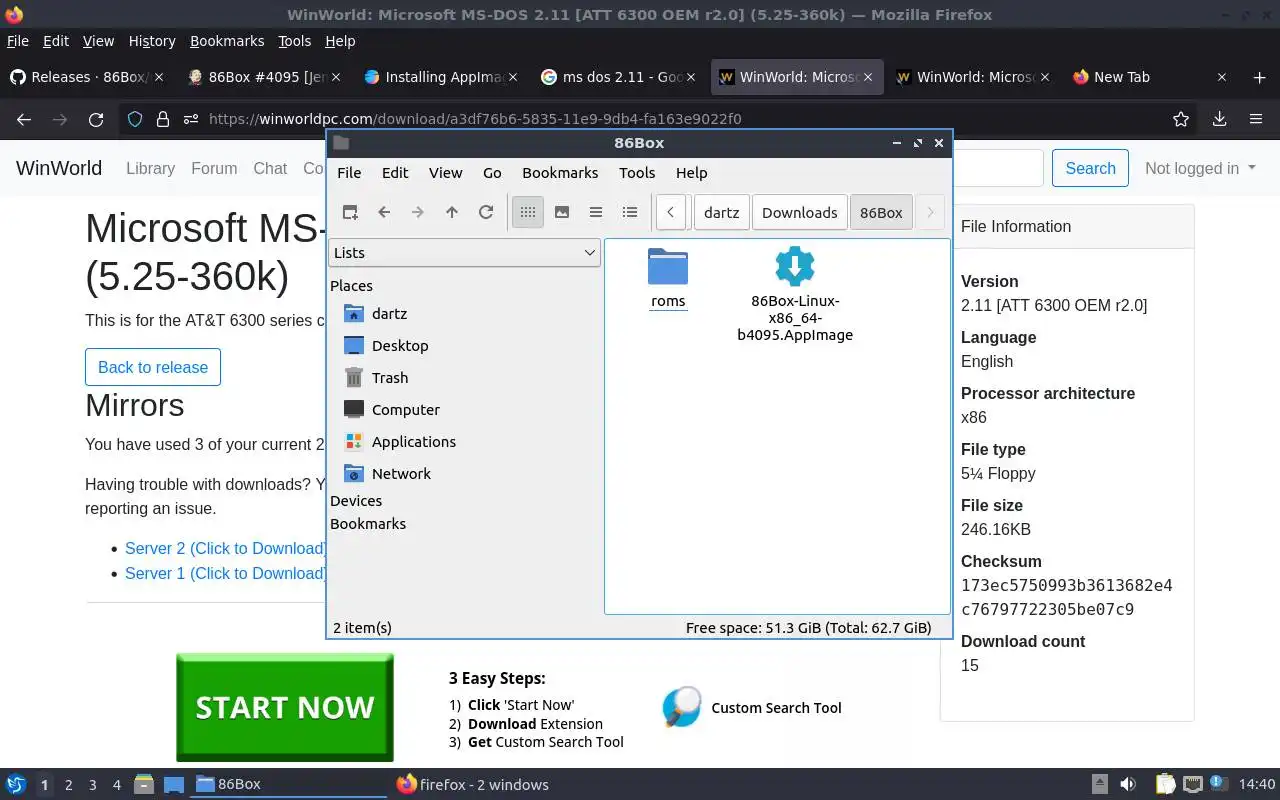Go to dartz in the path bar
The image size is (1280, 800).
tap(722, 212)
